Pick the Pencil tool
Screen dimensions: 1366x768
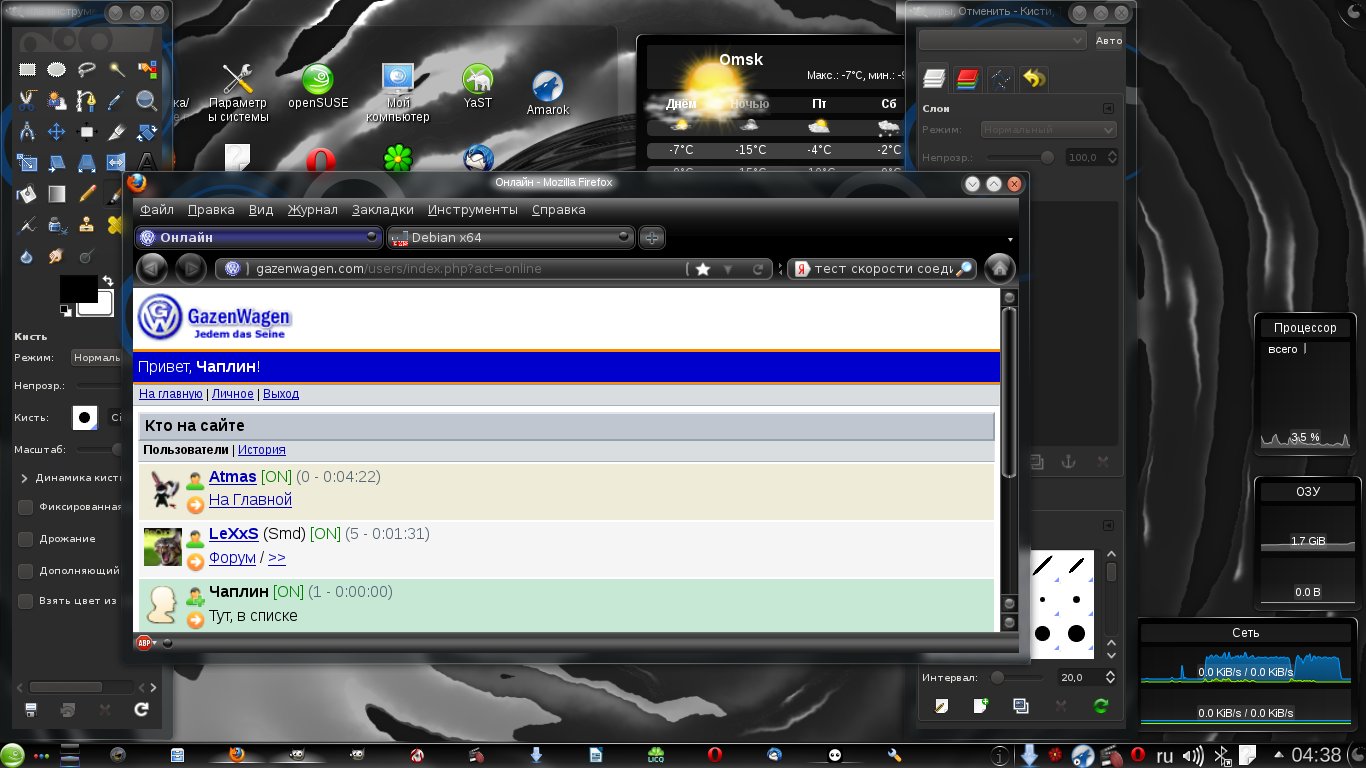[x=87, y=193]
